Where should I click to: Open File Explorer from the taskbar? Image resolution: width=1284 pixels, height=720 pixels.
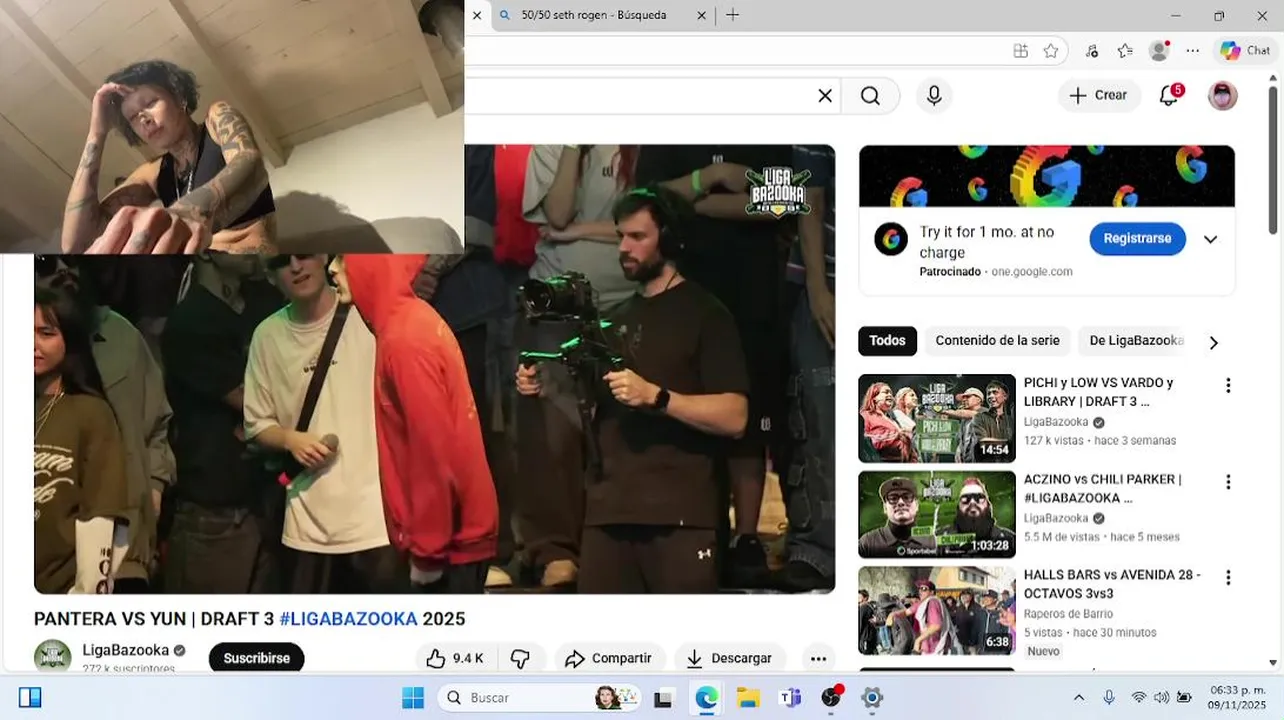point(748,698)
